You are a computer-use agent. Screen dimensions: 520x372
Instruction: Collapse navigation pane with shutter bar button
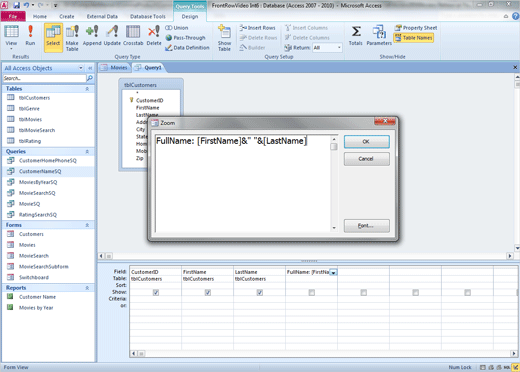[x=90, y=68]
